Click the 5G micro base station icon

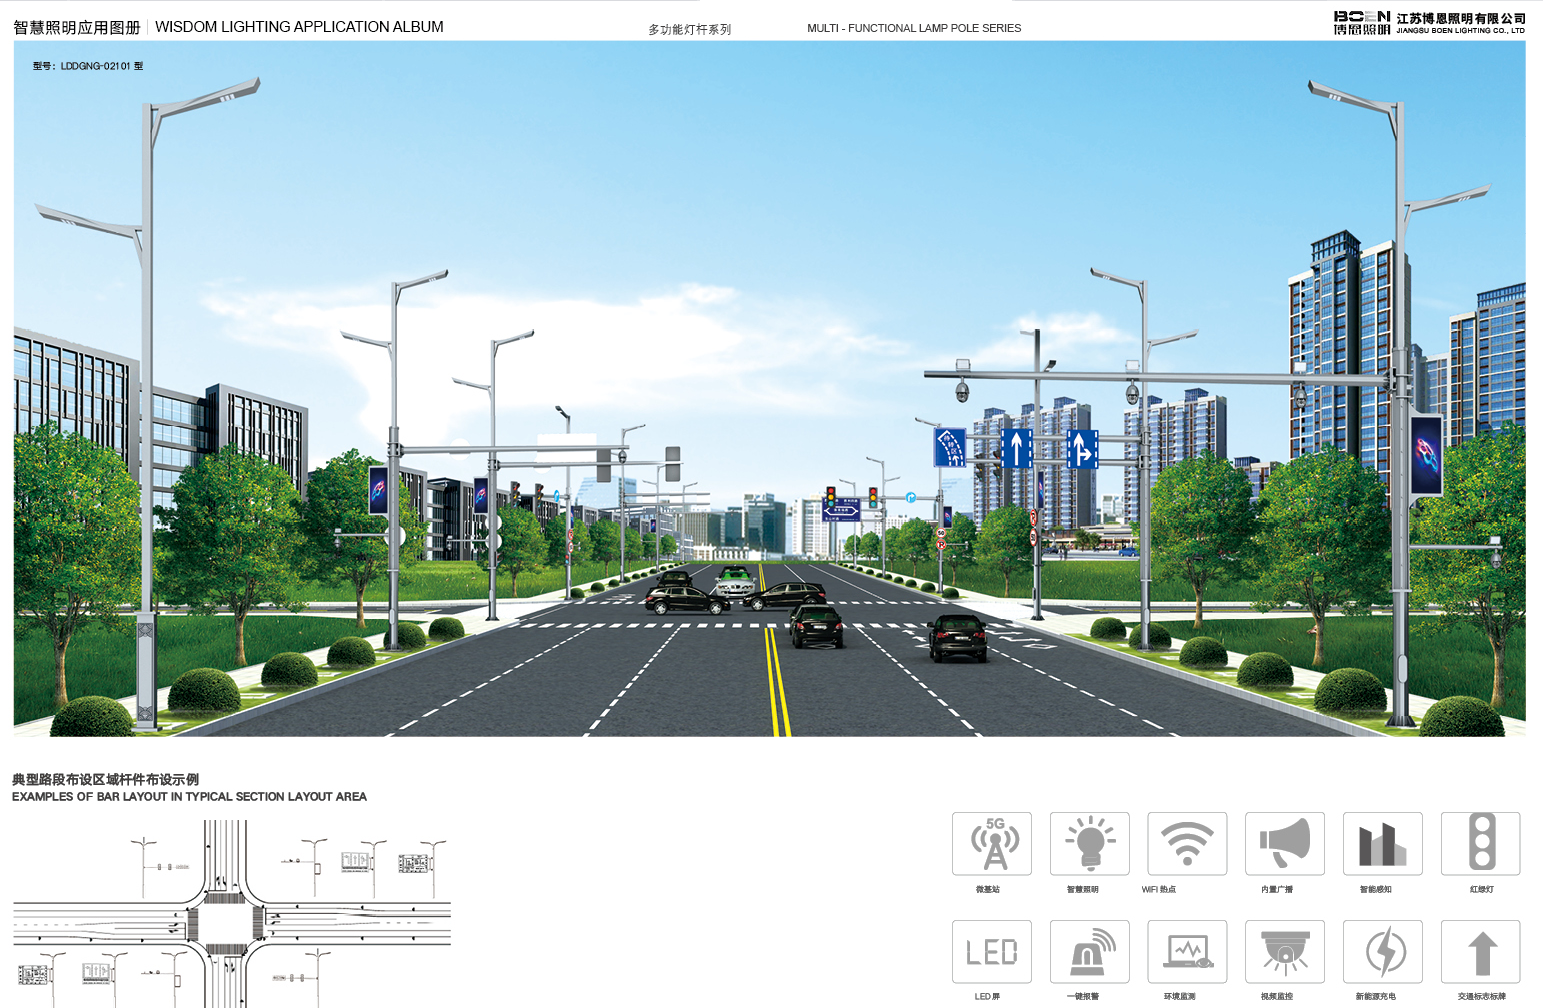click(x=991, y=844)
